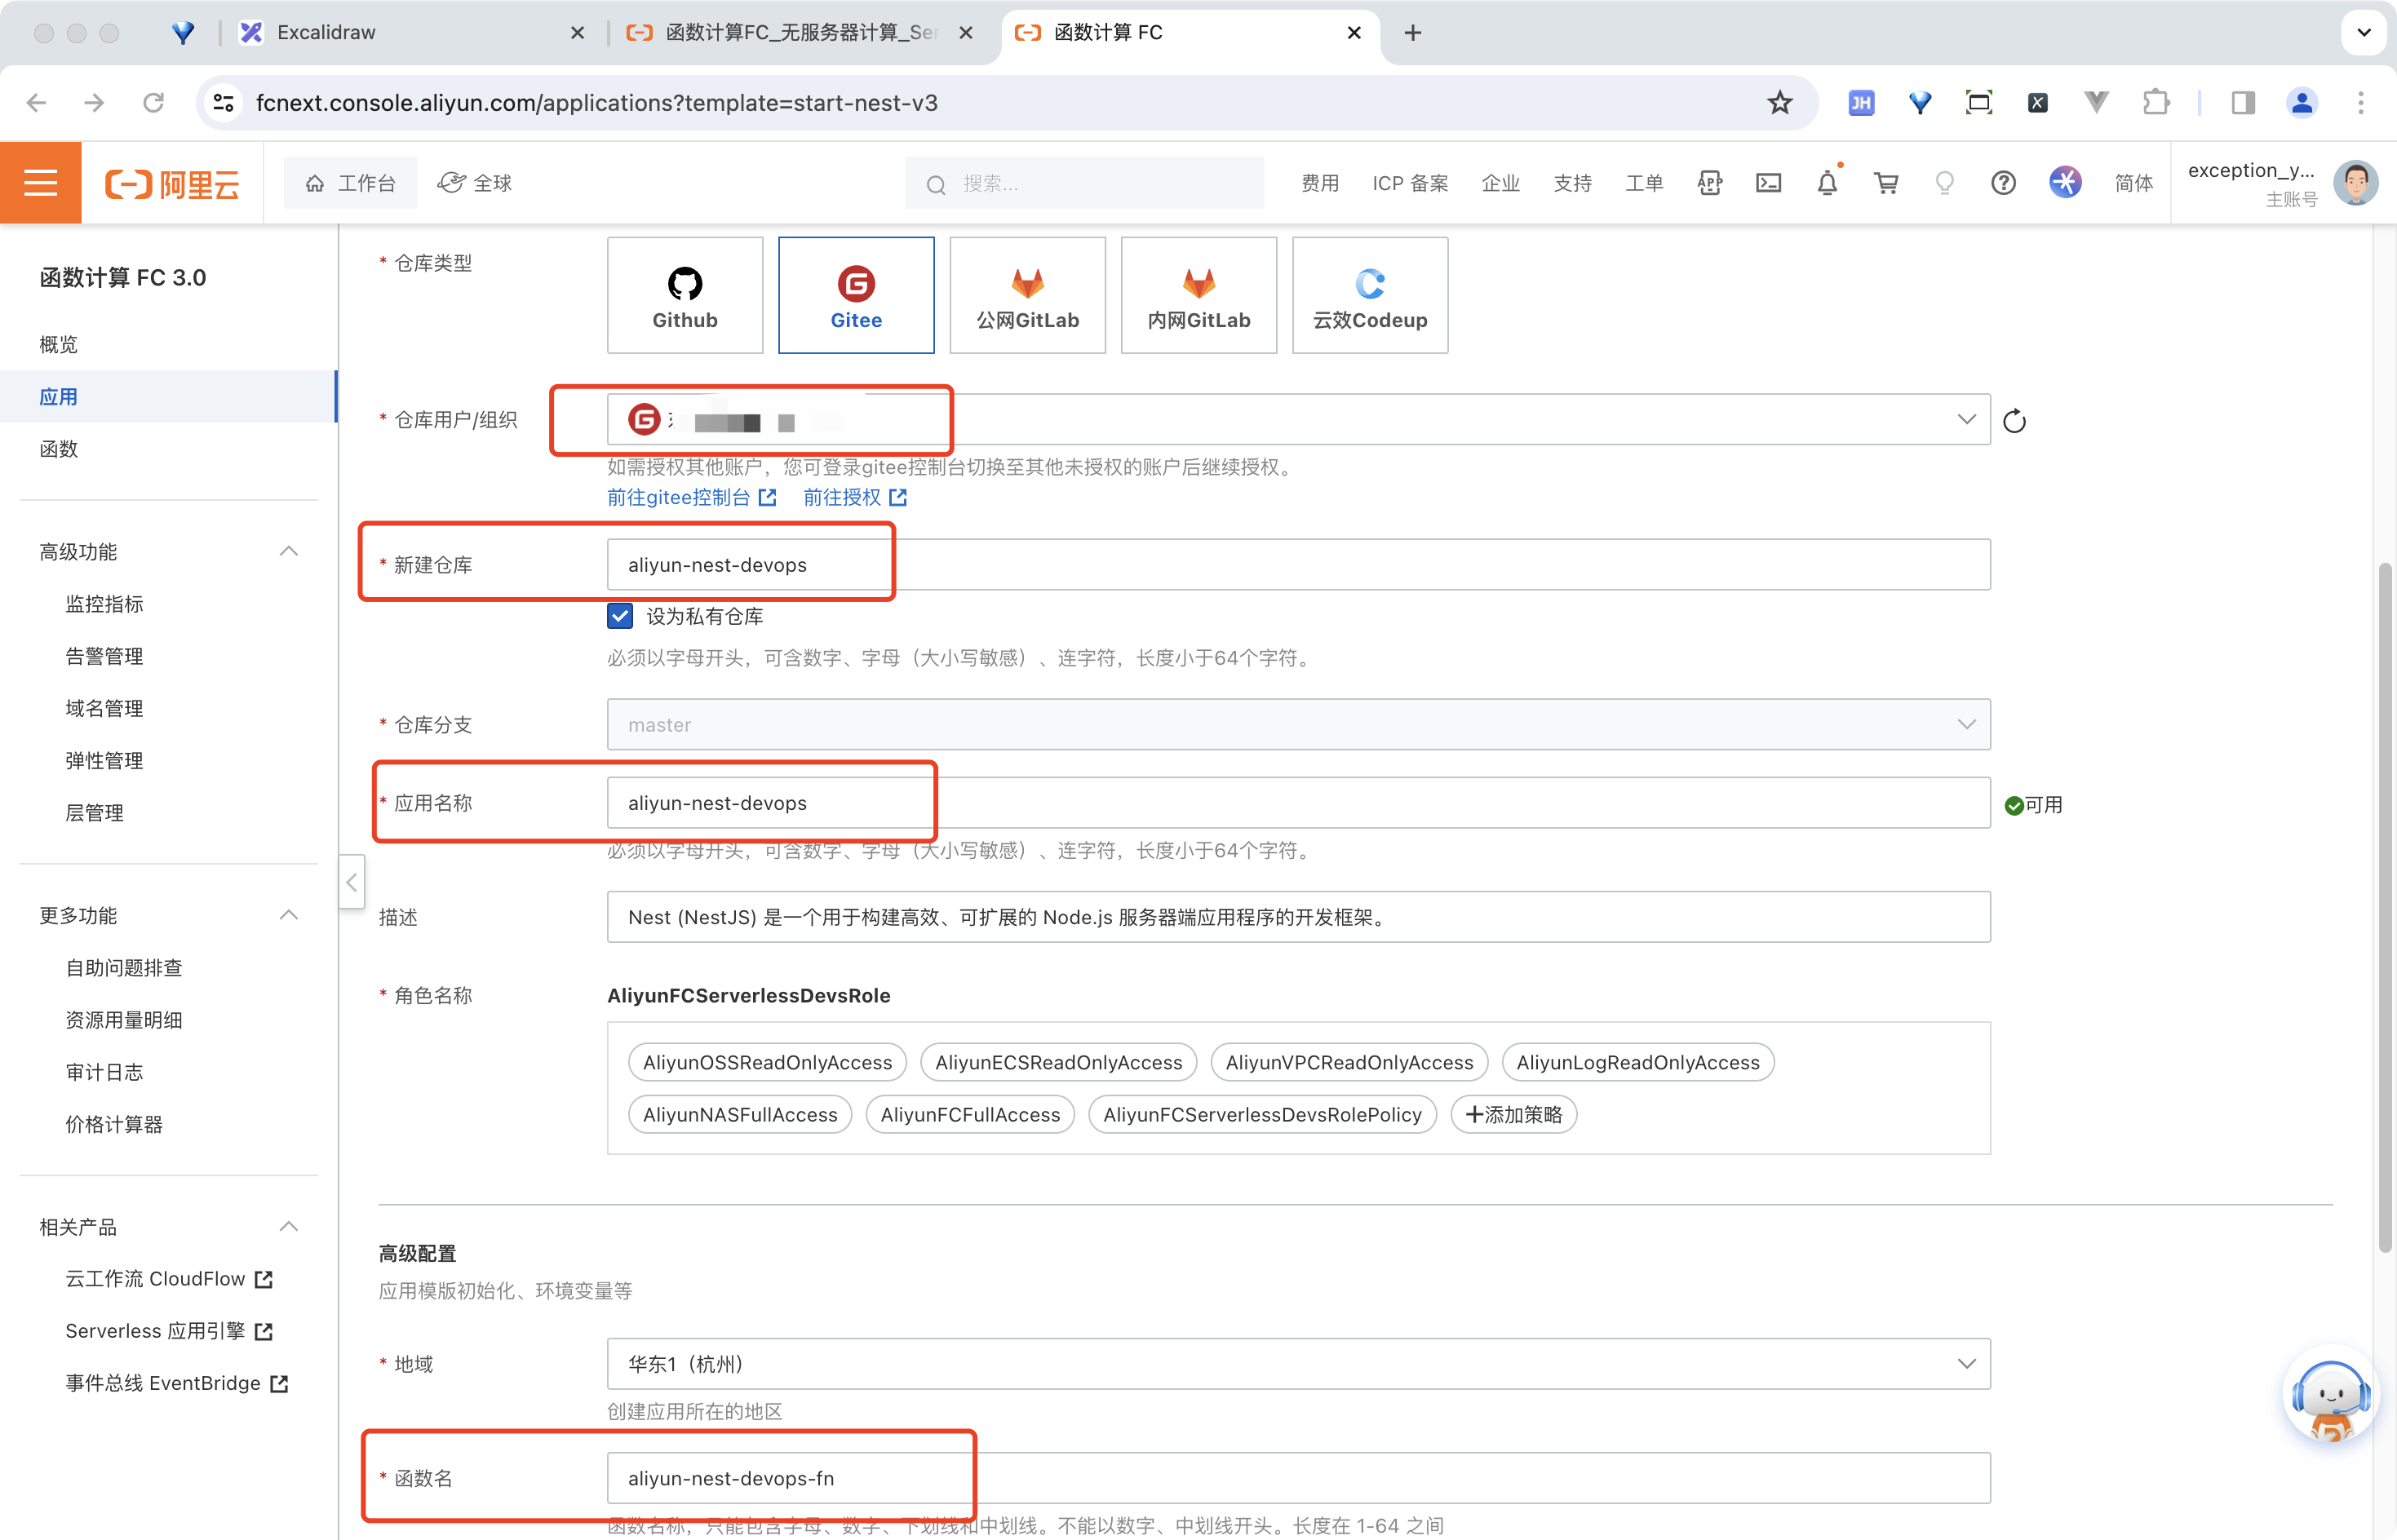Click the header search box
The height and width of the screenshot is (1540, 2397).
coord(1085,184)
